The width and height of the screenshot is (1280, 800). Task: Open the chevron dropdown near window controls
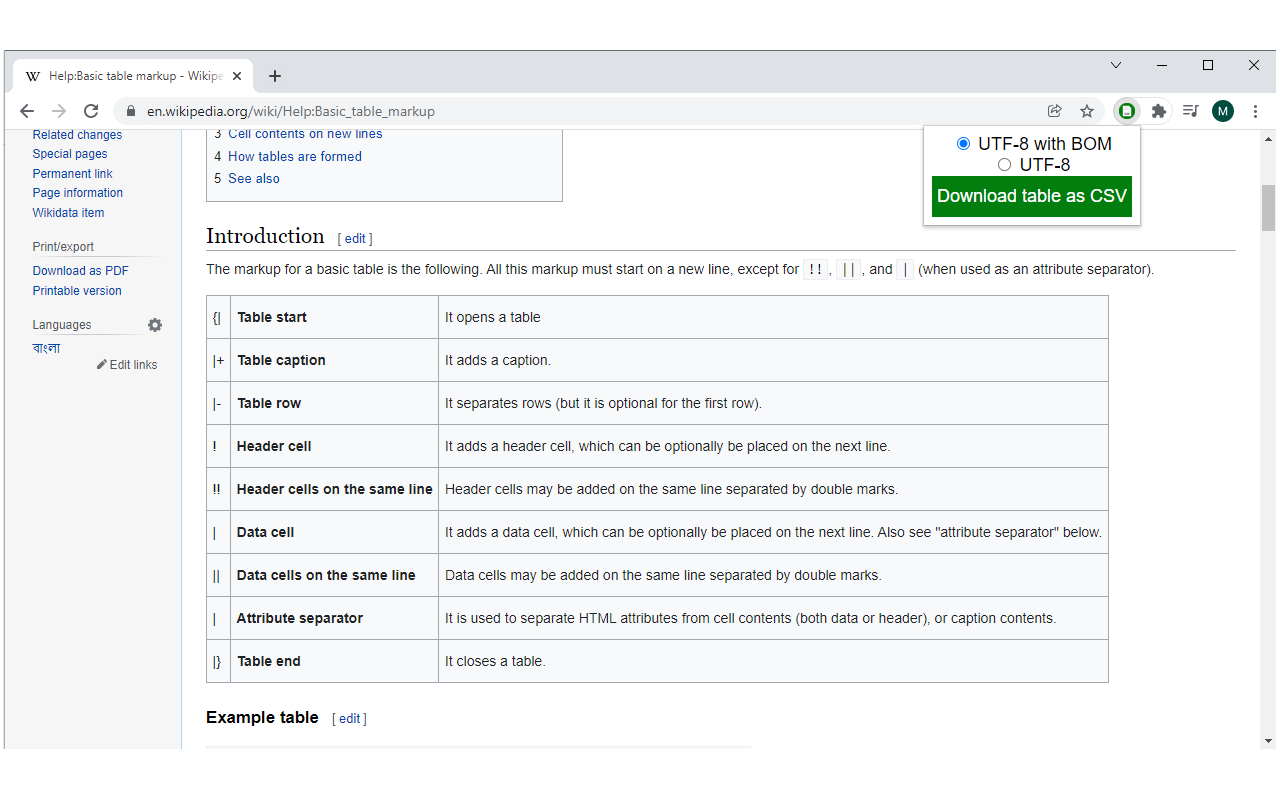1115,64
